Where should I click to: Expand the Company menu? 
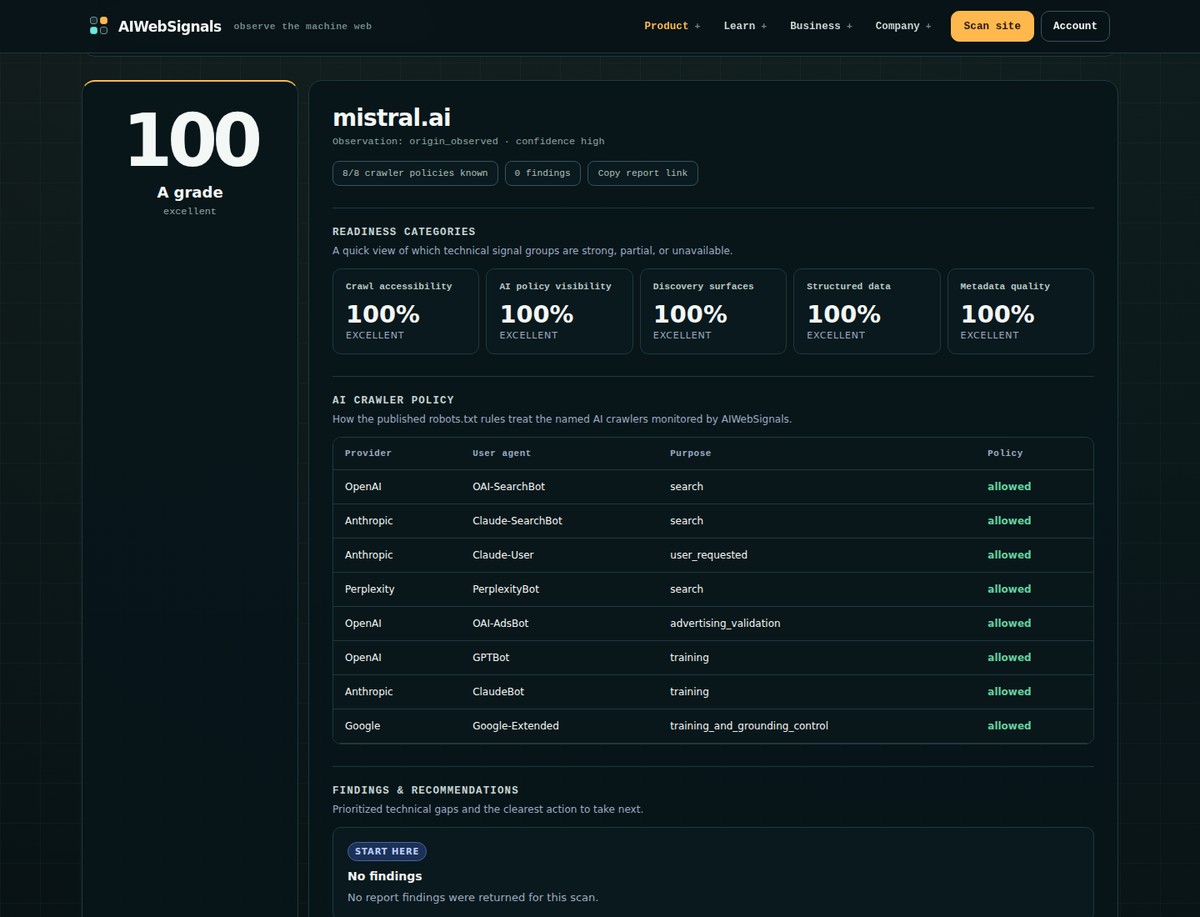click(x=903, y=26)
